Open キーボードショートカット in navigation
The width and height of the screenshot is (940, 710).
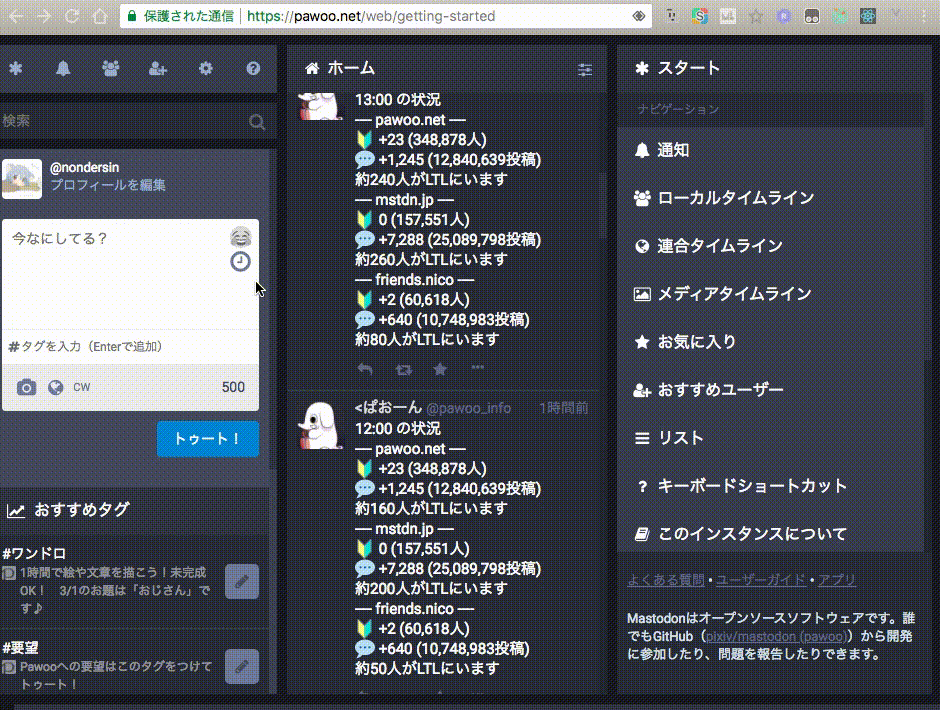coord(770,486)
